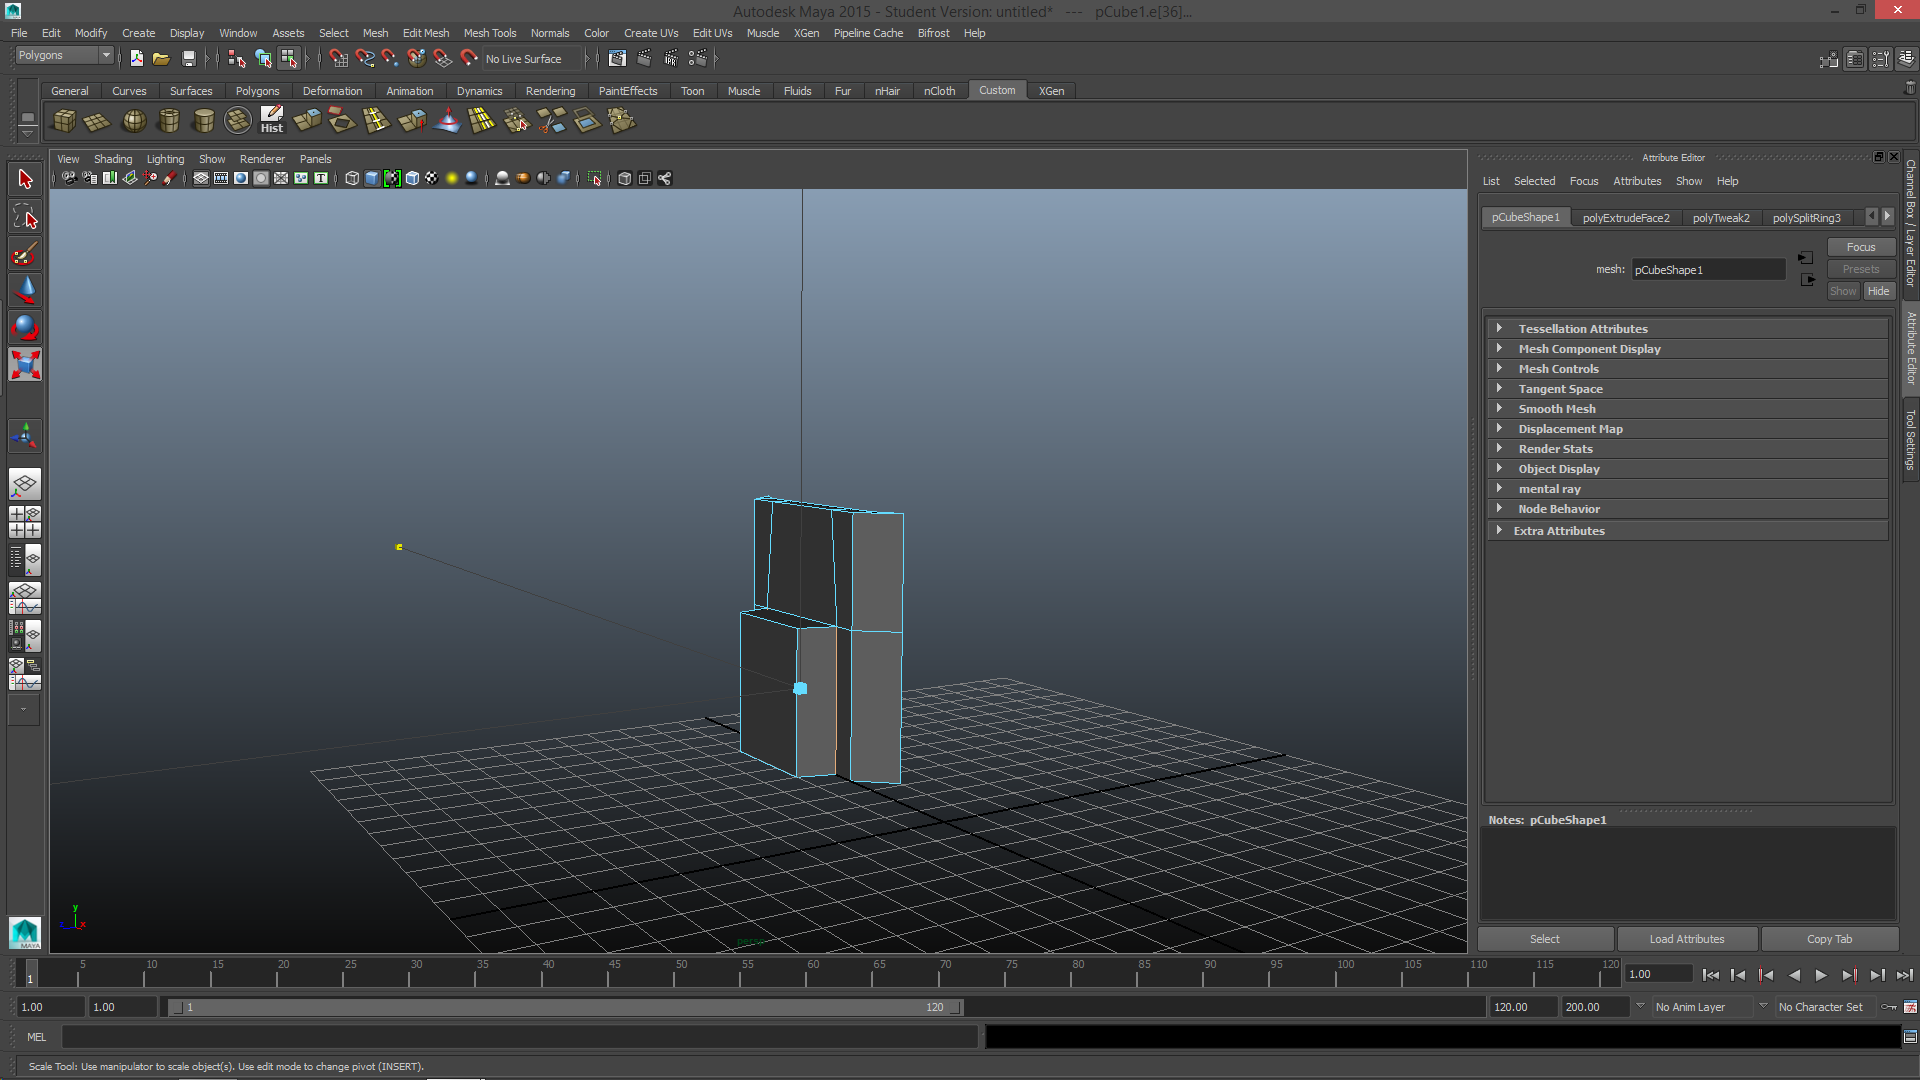Image resolution: width=1920 pixels, height=1080 pixels.
Task: Toggle viewport lighting with the yellow light icon
Action: pyautogui.click(x=451, y=178)
